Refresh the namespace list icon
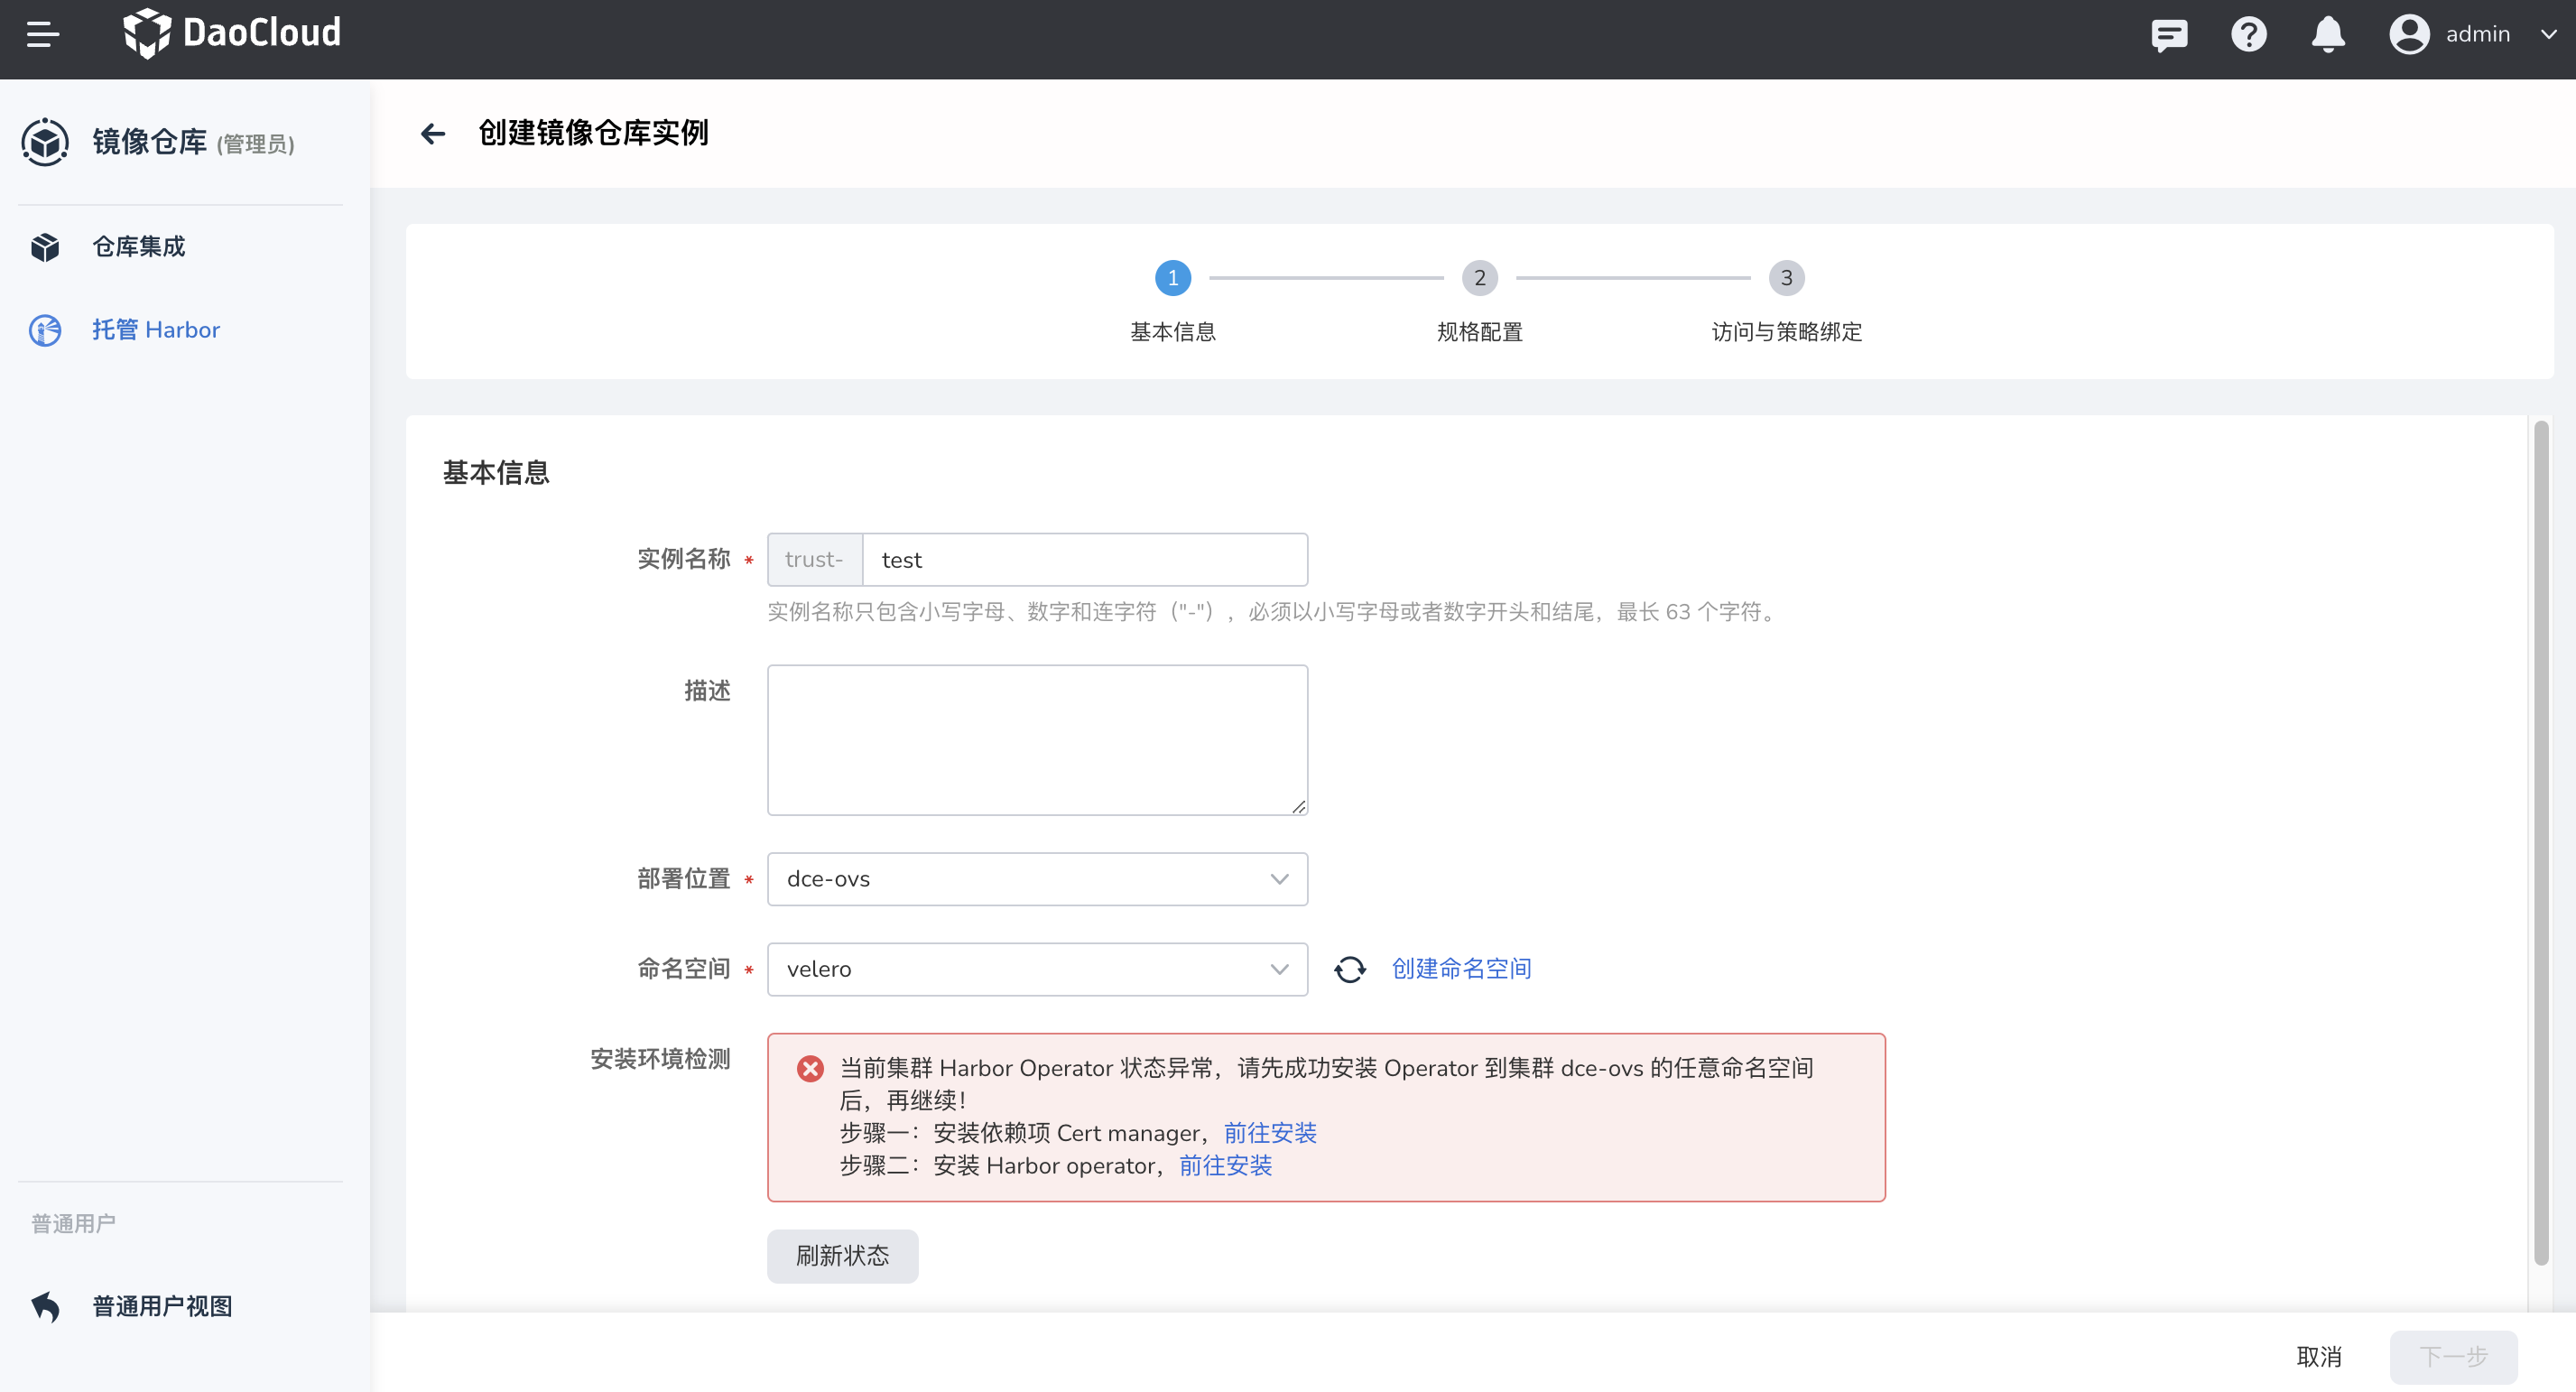 pyautogui.click(x=1349, y=969)
